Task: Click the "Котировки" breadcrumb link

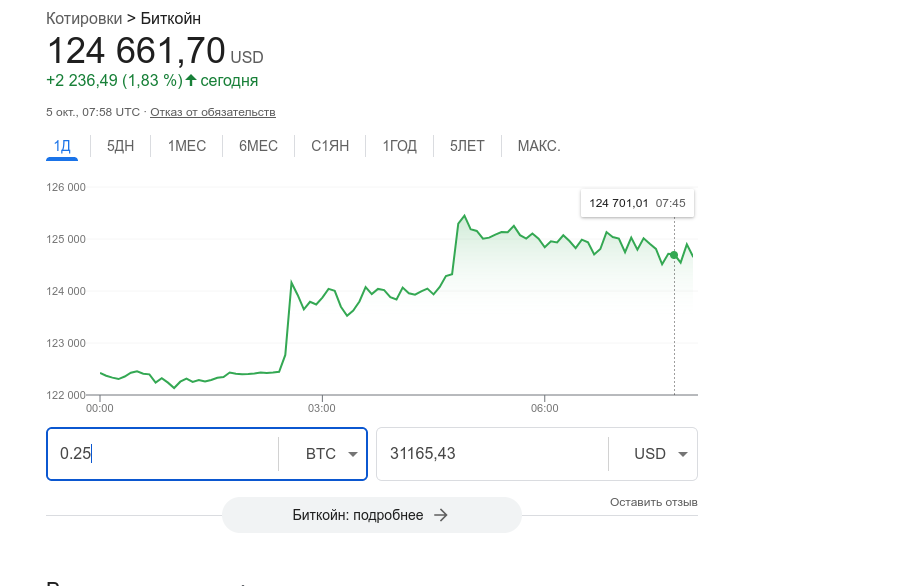Action: coord(84,19)
